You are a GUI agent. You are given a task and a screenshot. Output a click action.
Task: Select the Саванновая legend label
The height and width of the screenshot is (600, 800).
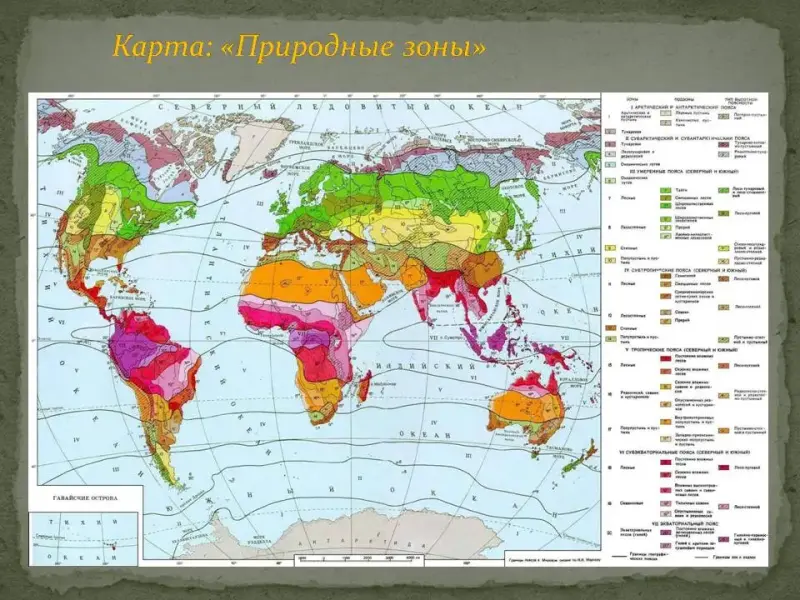(625, 504)
